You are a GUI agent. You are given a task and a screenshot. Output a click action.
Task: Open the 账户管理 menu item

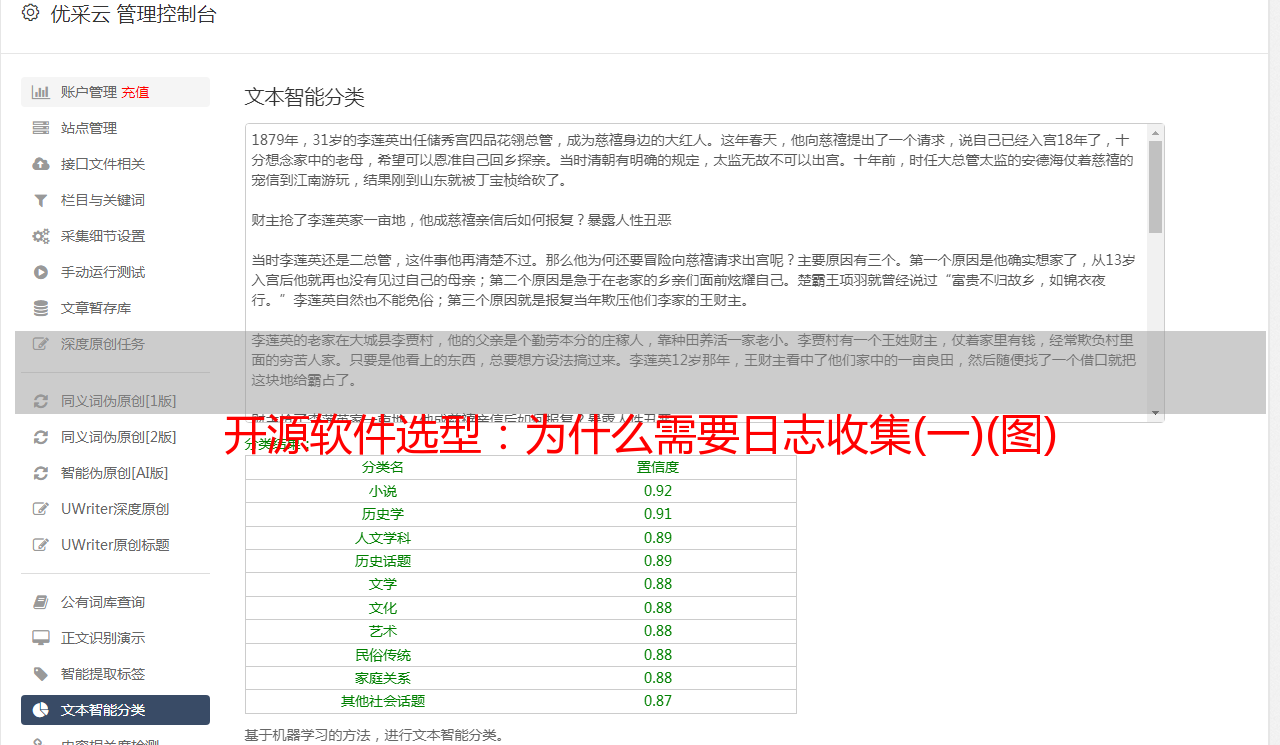pyautogui.click(x=115, y=92)
